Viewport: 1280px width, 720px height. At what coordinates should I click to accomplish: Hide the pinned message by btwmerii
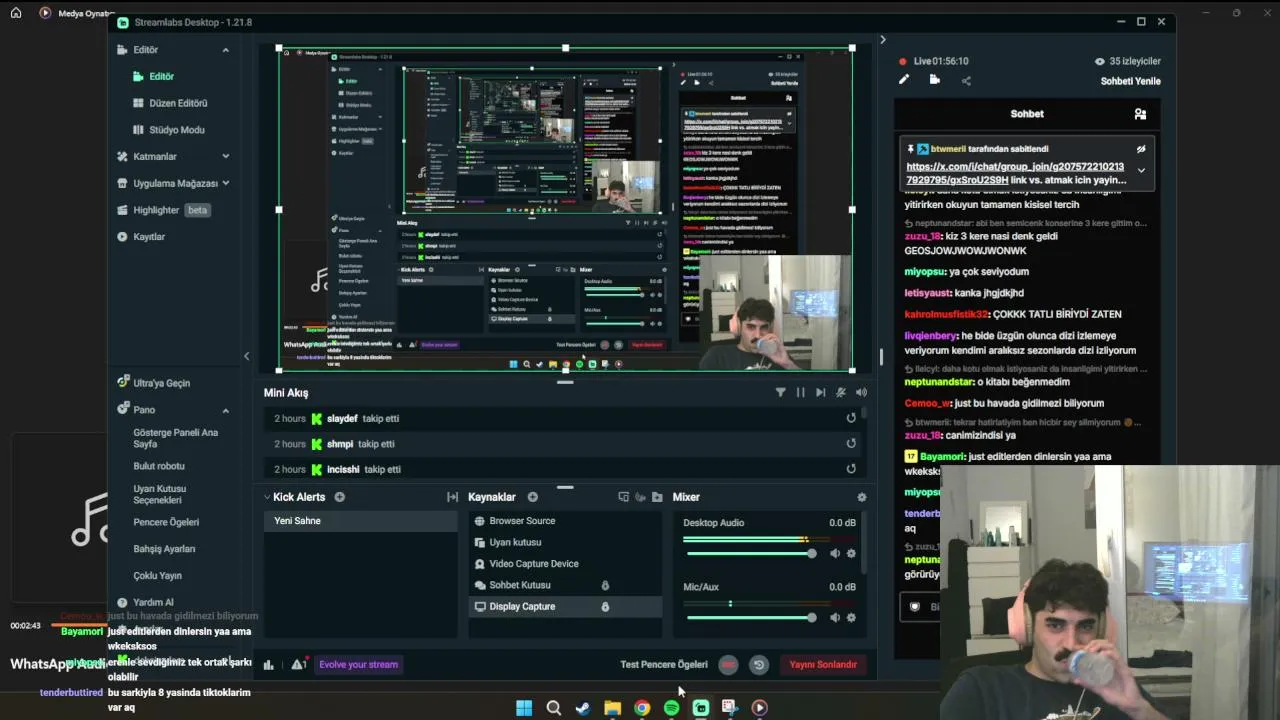coord(1141,149)
